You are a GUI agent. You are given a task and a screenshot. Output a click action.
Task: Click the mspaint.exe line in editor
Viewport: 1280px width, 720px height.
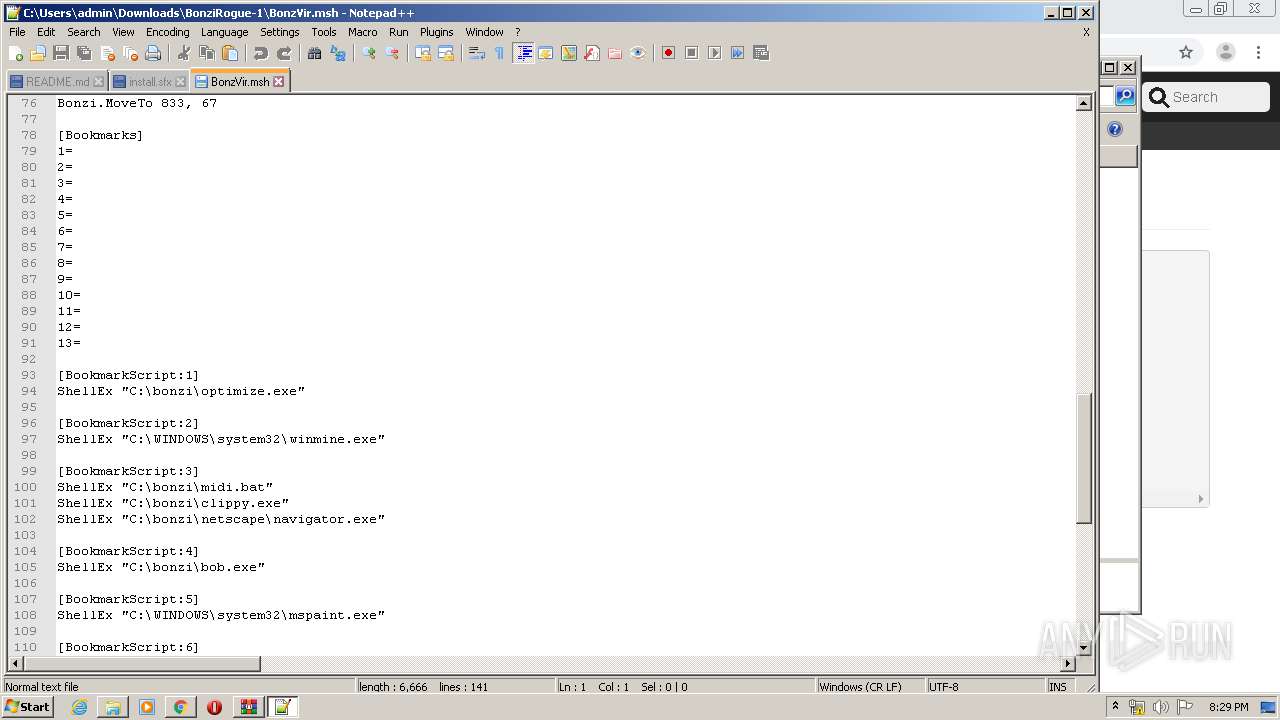pyautogui.click(x=221, y=615)
